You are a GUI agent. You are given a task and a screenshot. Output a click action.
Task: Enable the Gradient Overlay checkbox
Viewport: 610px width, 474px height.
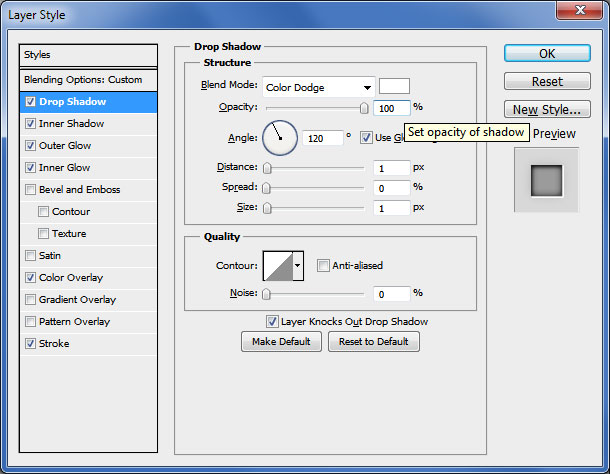pyautogui.click(x=30, y=300)
